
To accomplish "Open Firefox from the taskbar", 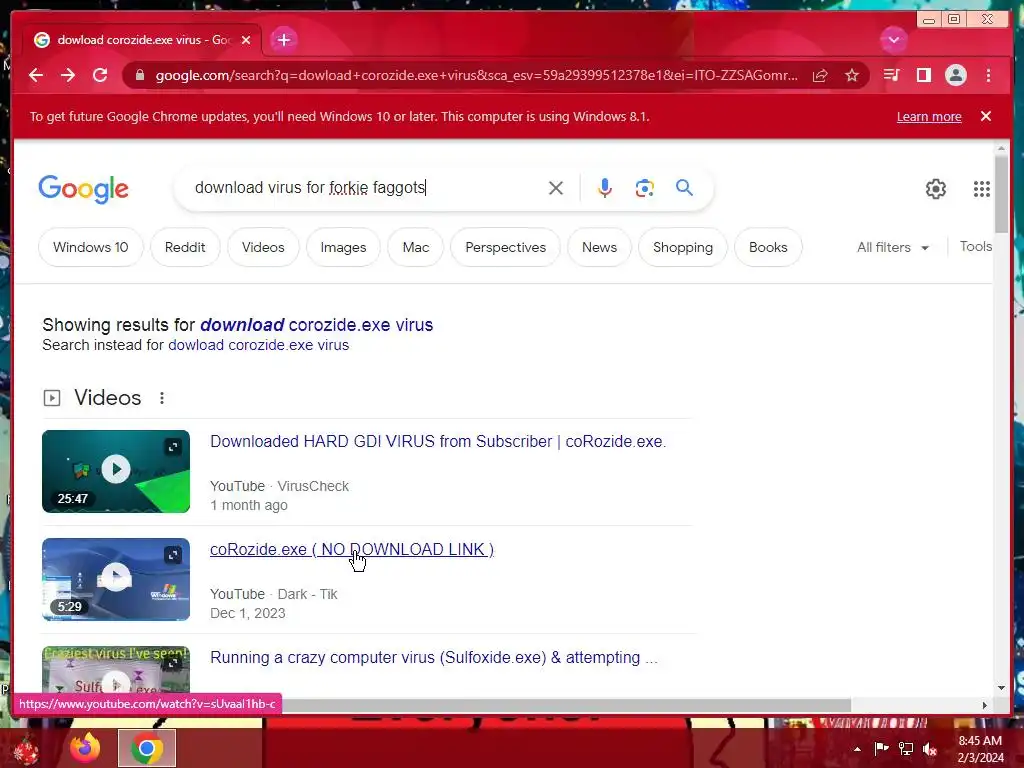I will [85, 748].
